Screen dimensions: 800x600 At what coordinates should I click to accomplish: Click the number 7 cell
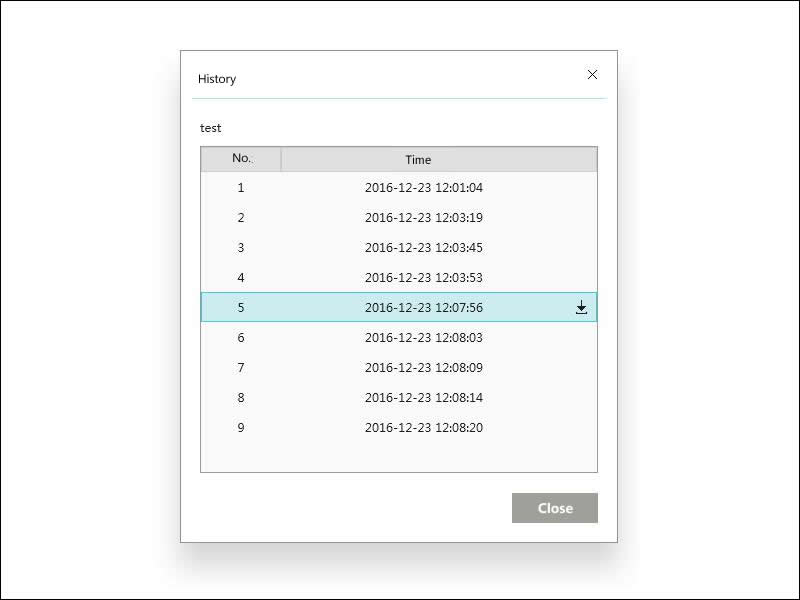241,367
